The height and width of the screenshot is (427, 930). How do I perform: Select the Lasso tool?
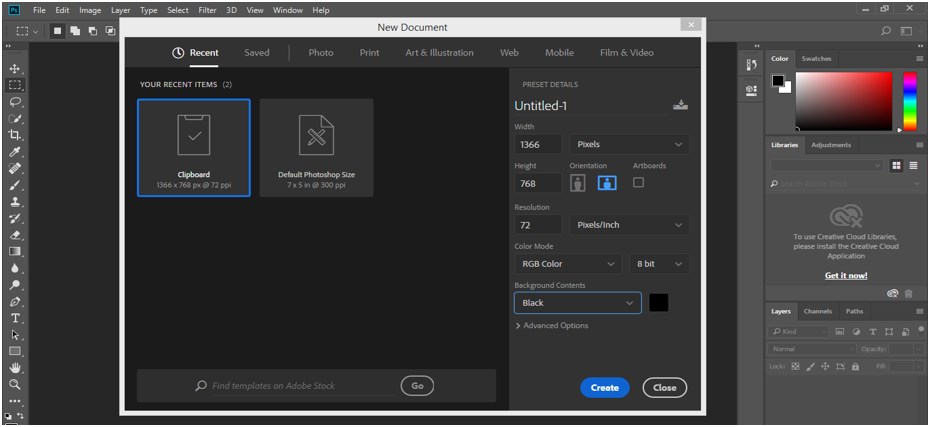(x=15, y=101)
